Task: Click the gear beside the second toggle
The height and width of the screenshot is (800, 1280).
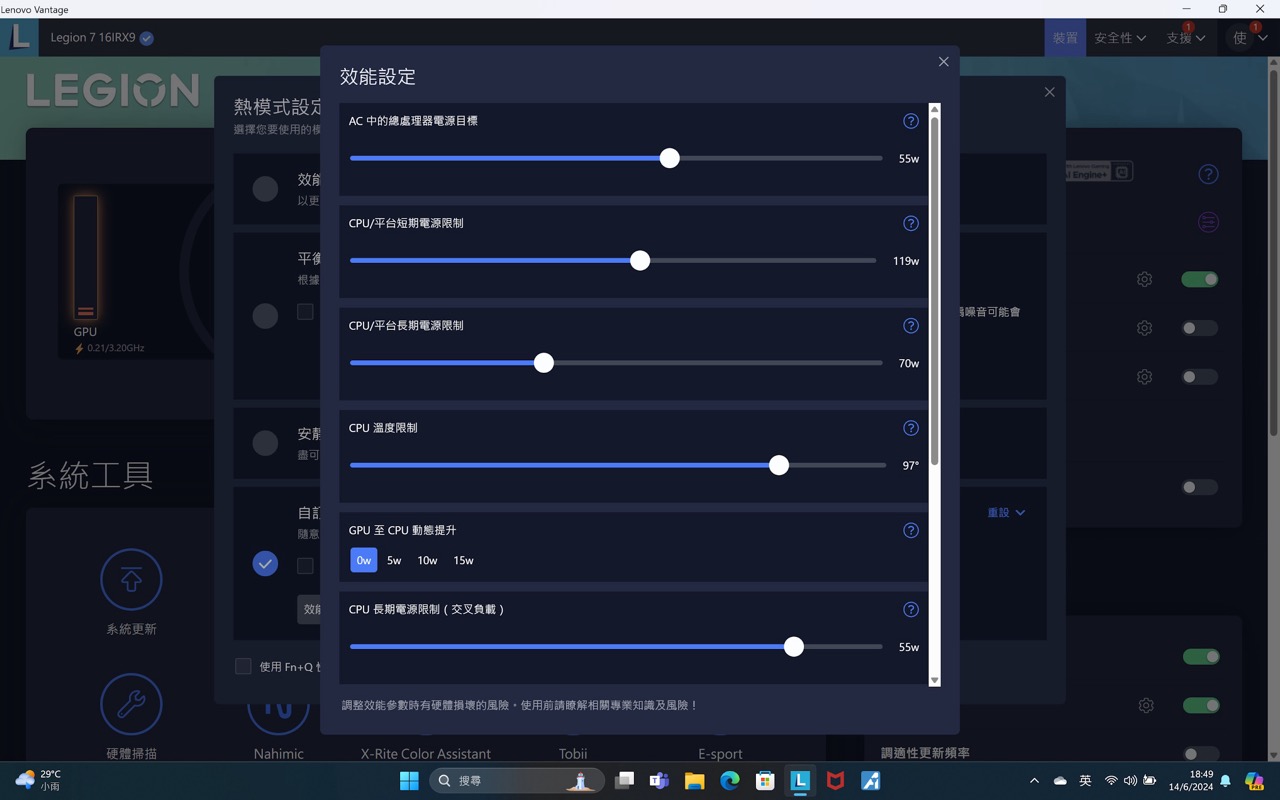Action: click(1144, 328)
